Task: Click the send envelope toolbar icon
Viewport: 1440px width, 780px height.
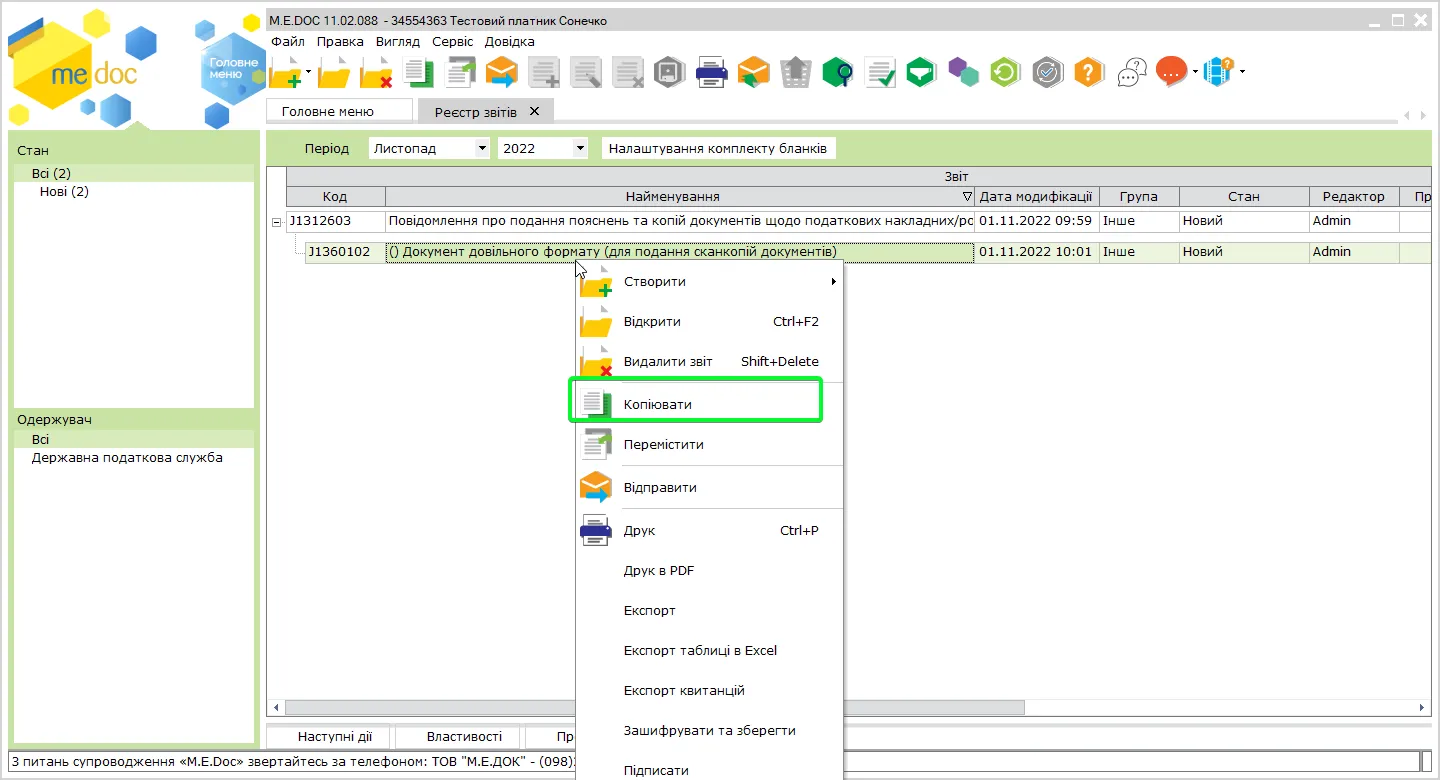Action: point(502,72)
